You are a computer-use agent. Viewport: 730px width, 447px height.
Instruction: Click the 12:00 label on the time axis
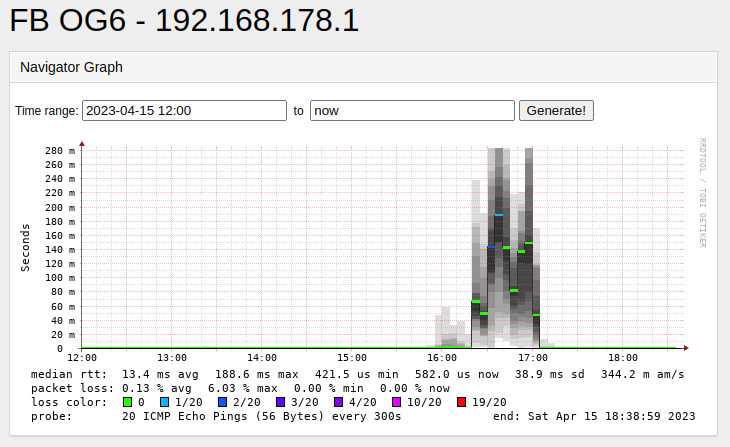click(81, 357)
